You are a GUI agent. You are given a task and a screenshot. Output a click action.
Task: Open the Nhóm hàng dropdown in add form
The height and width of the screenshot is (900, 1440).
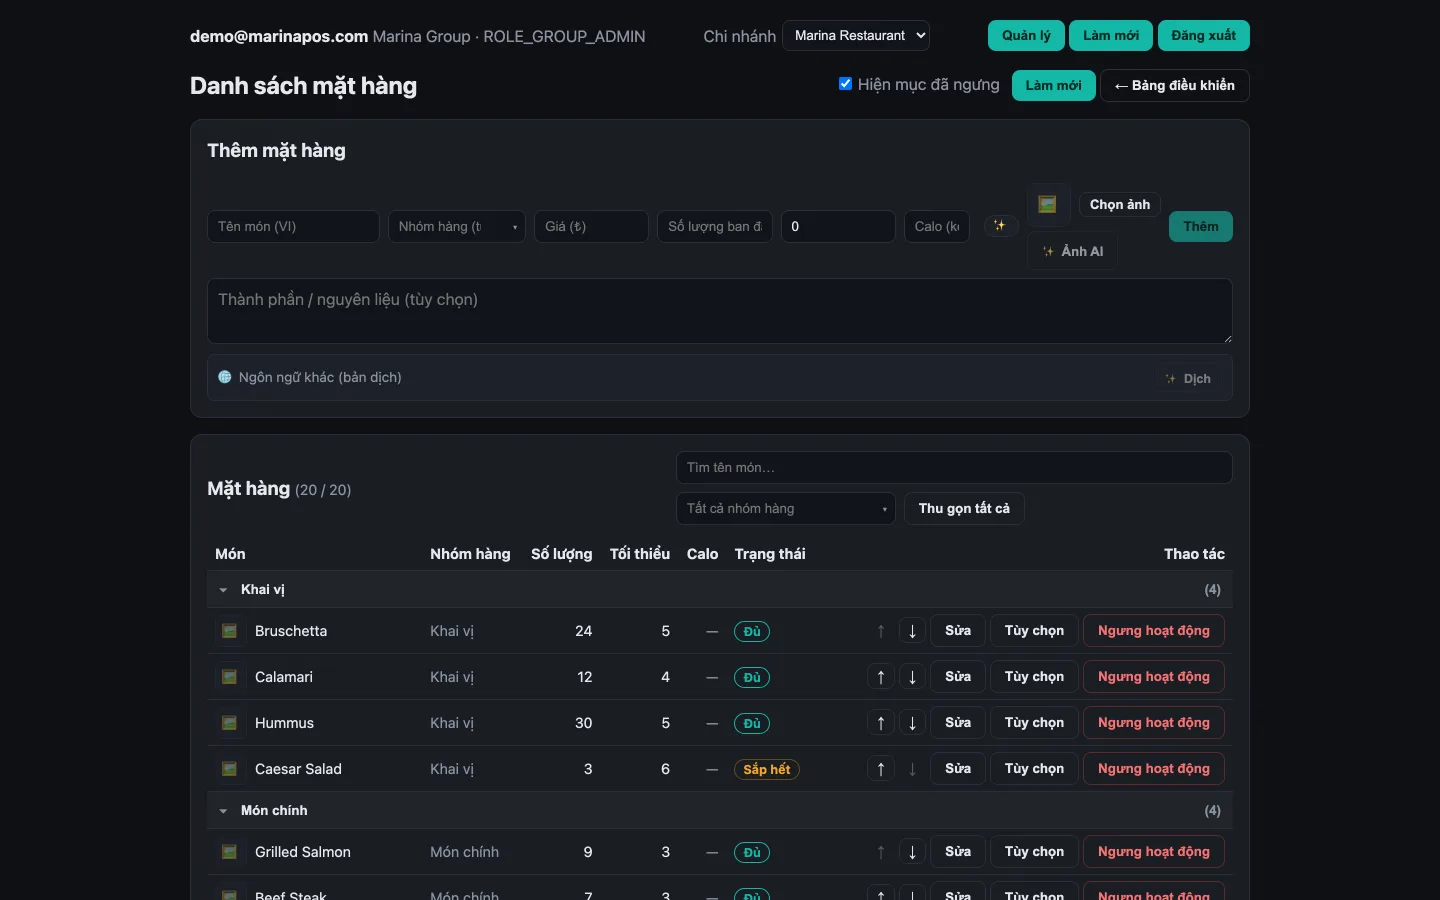[x=457, y=227]
